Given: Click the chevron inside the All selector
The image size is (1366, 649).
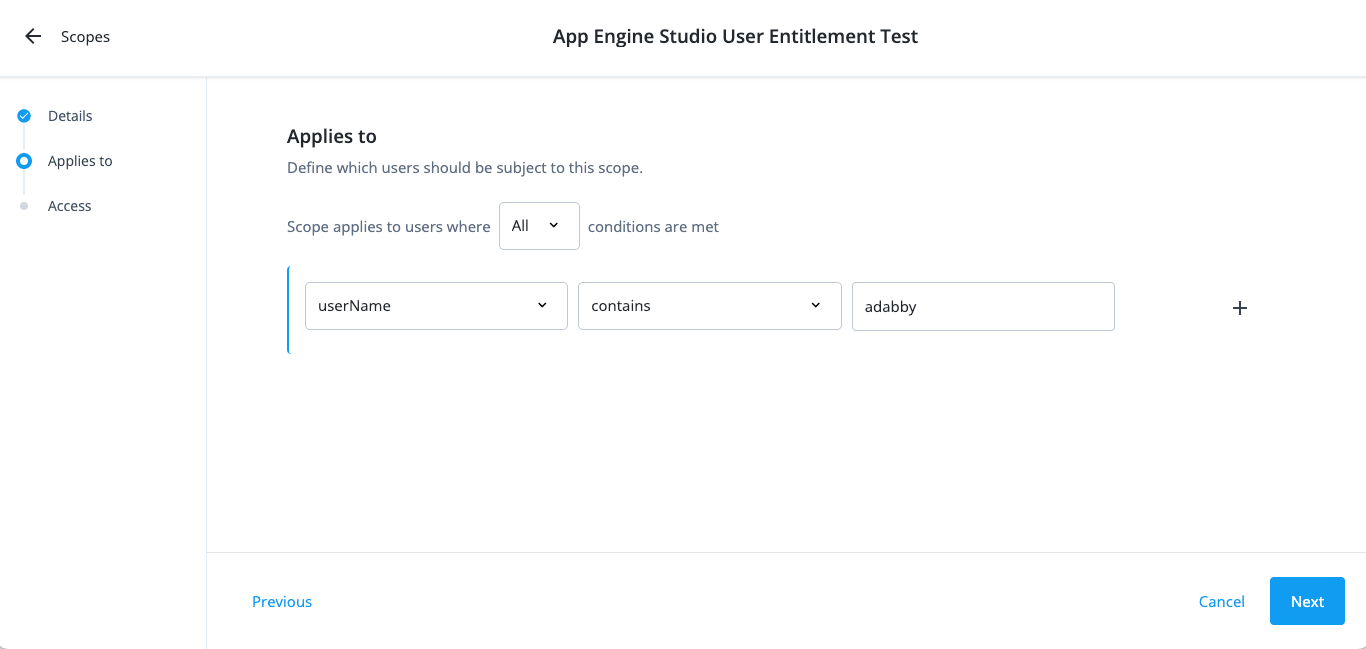Looking at the screenshot, I should 552,225.
